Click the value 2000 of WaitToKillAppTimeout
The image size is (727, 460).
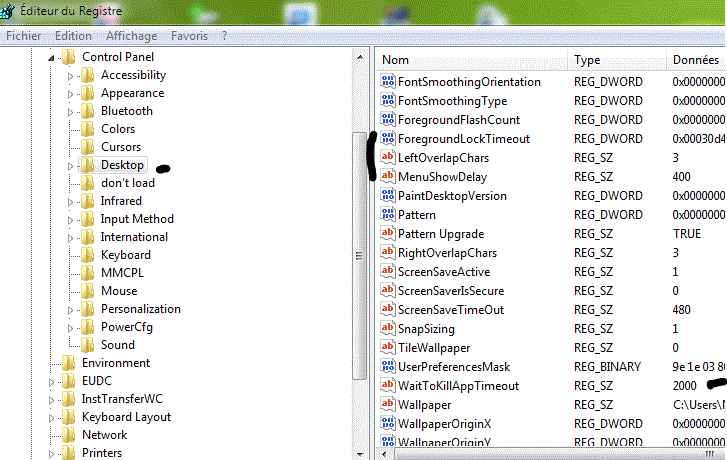684,386
